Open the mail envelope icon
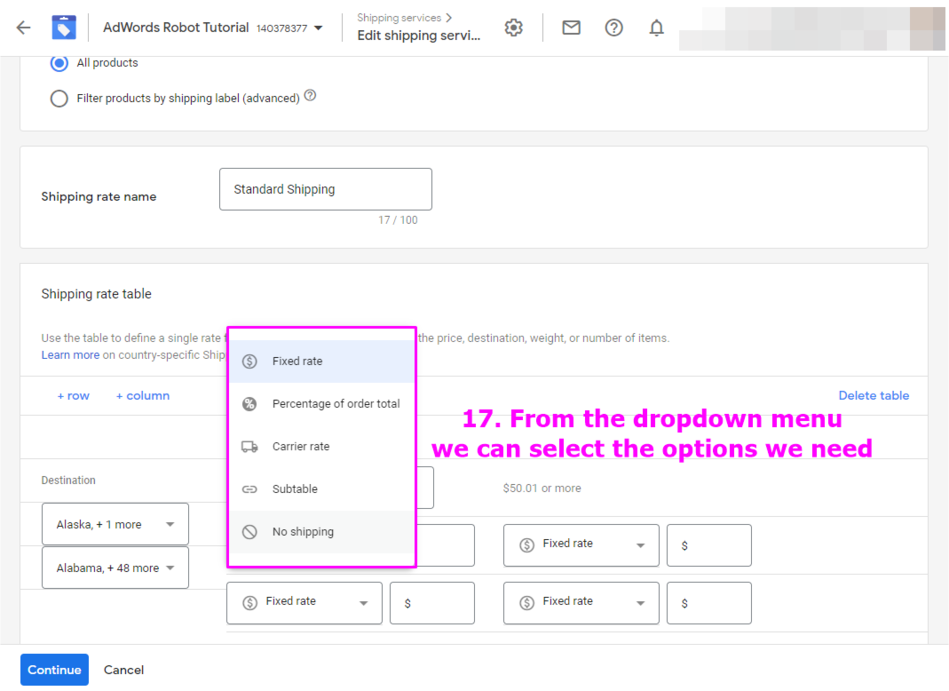949x691 pixels. (571, 28)
